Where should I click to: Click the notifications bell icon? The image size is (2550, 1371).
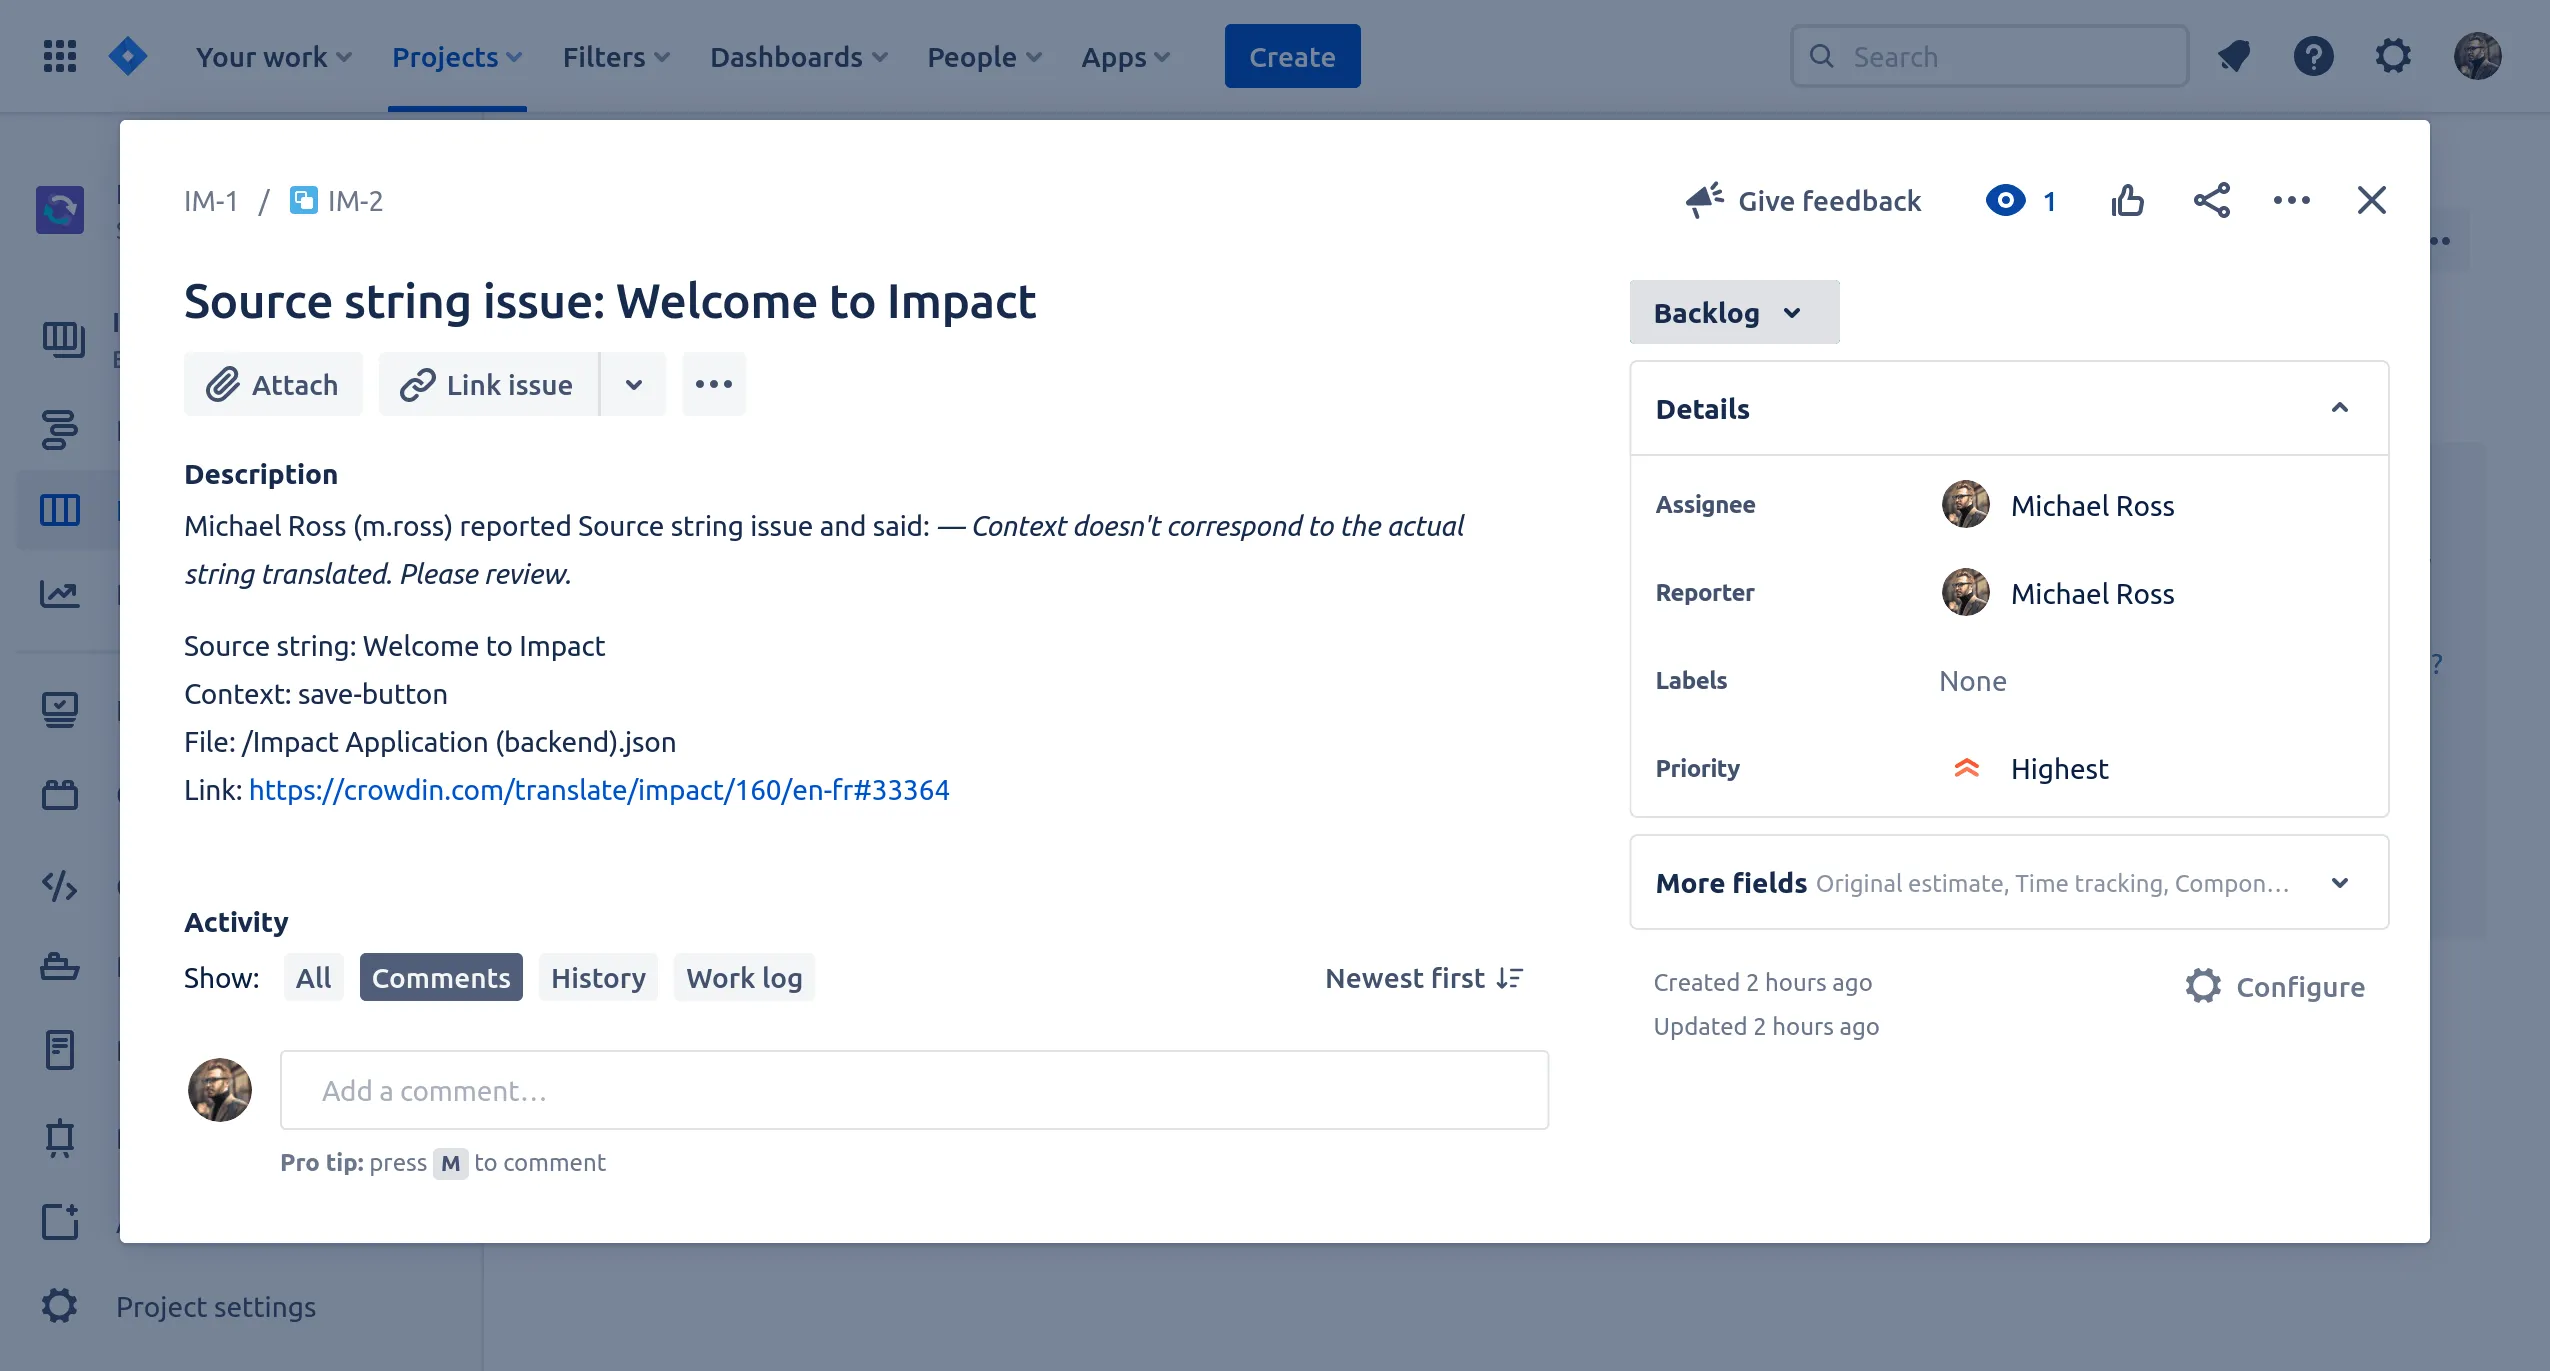click(x=2233, y=56)
